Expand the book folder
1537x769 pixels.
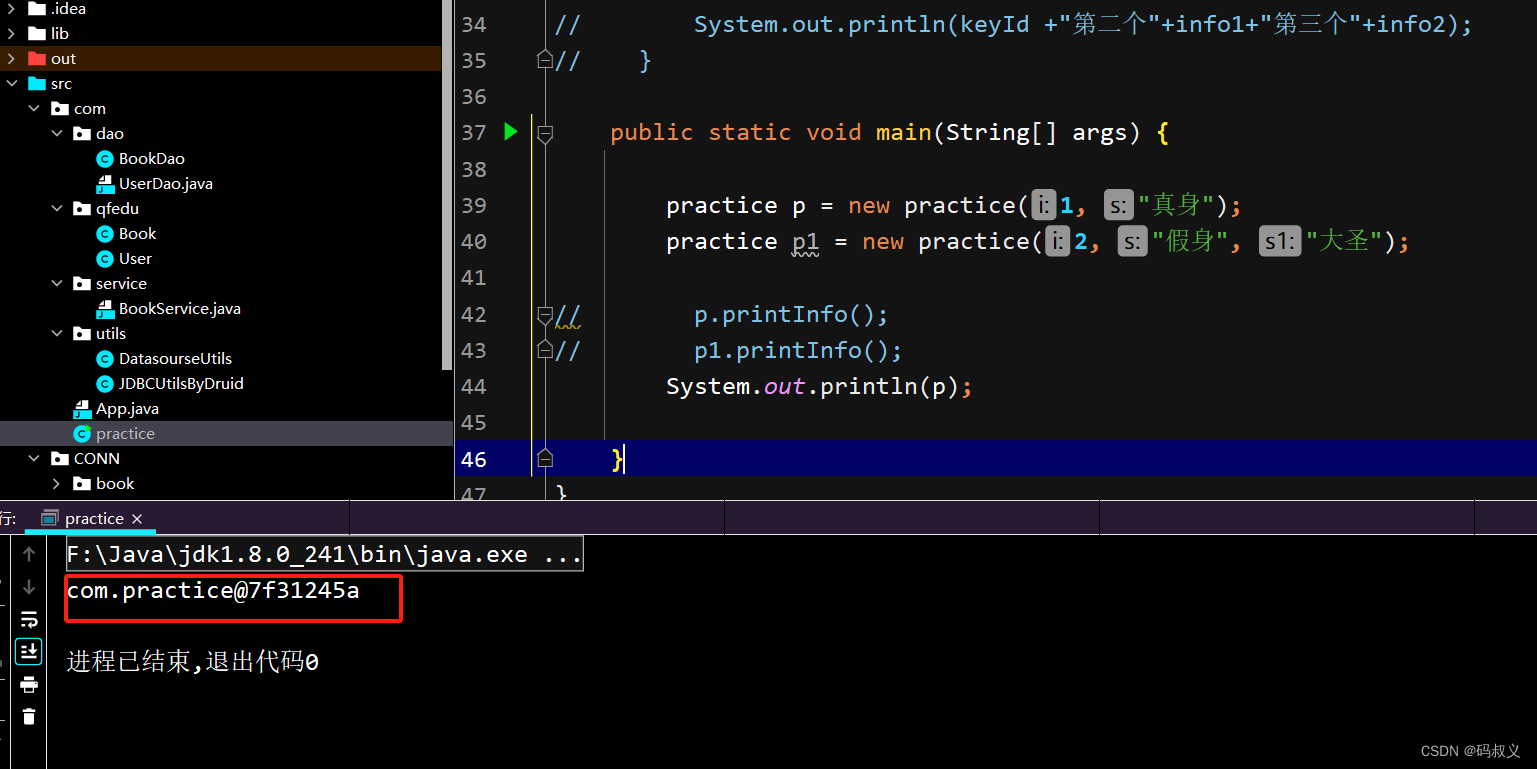[57, 484]
